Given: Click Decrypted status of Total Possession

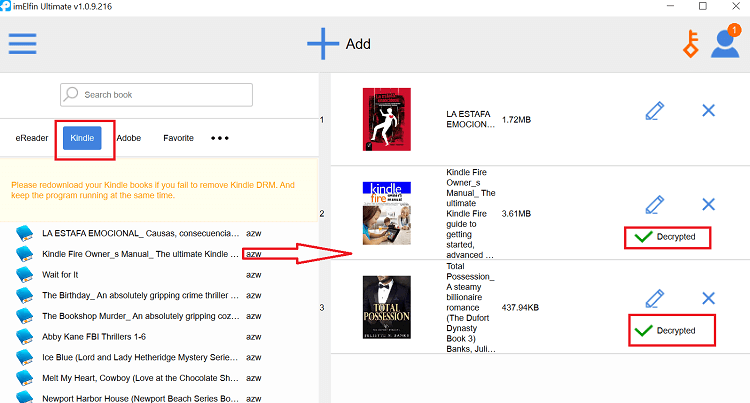Looking at the screenshot, I should pyautogui.click(x=665, y=330).
